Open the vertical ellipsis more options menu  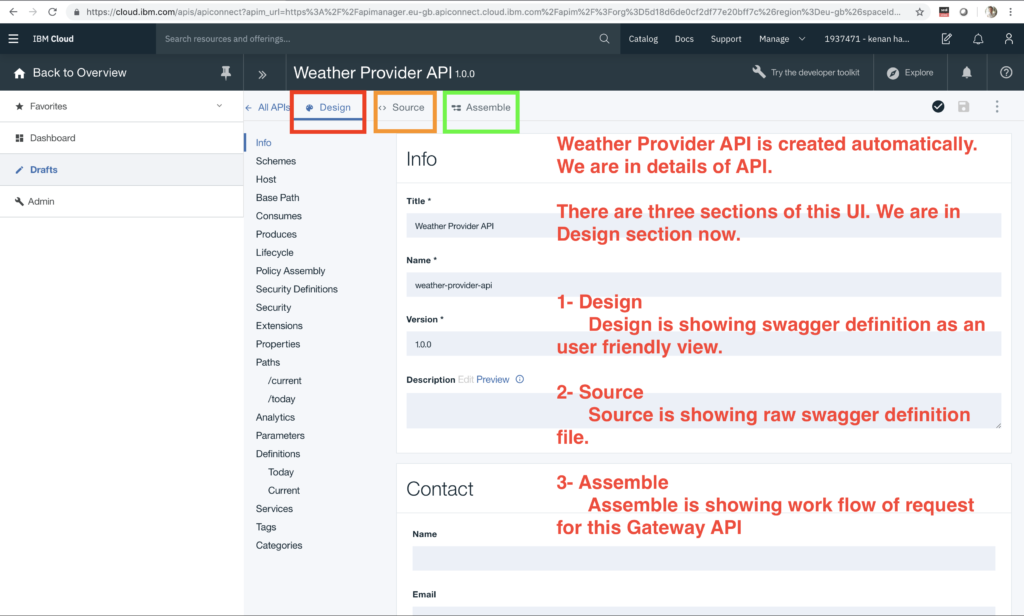[x=997, y=106]
